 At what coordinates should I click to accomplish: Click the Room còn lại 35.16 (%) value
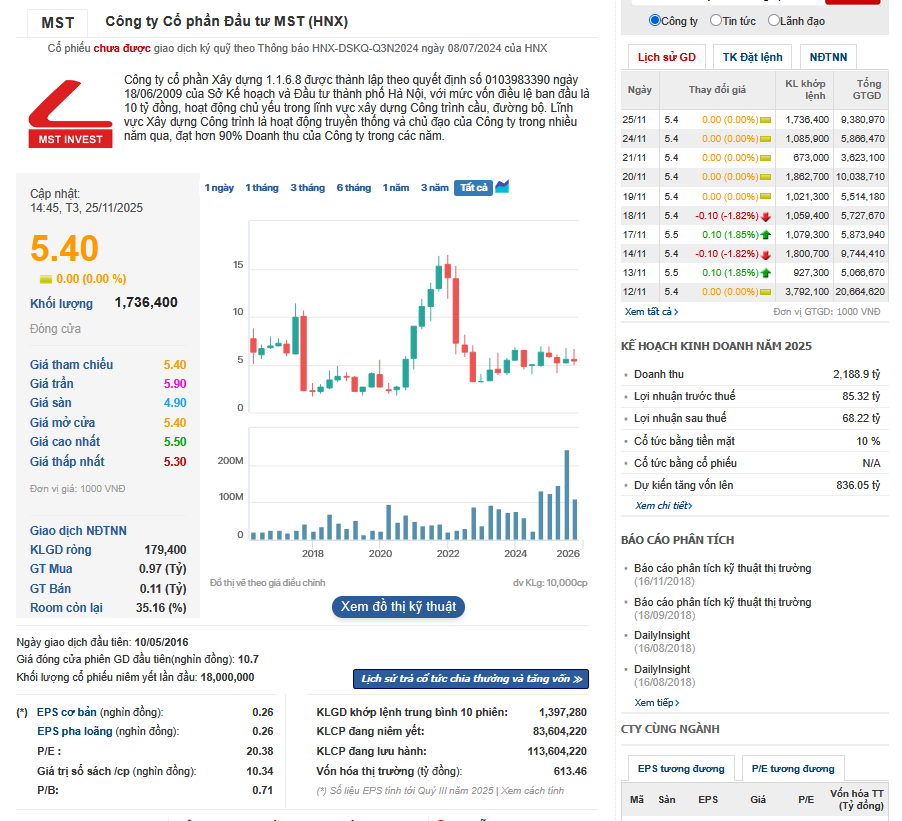[161, 608]
